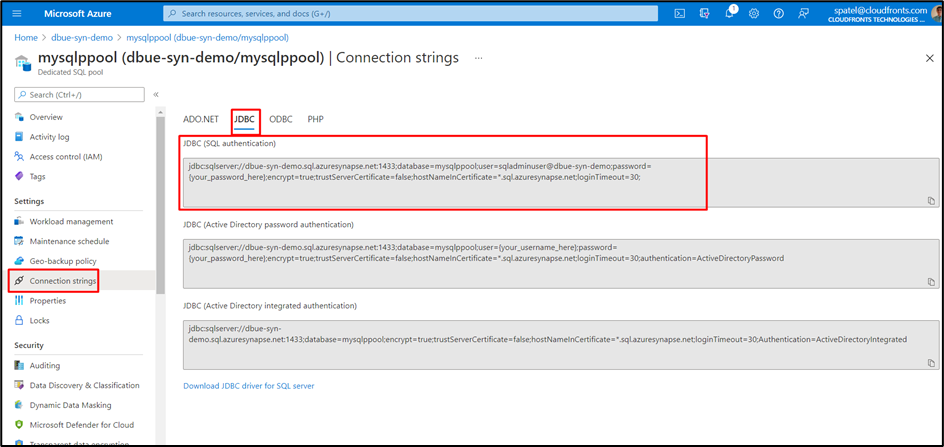
Task: Switch to the JDBC tab
Action: (x=244, y=119)
